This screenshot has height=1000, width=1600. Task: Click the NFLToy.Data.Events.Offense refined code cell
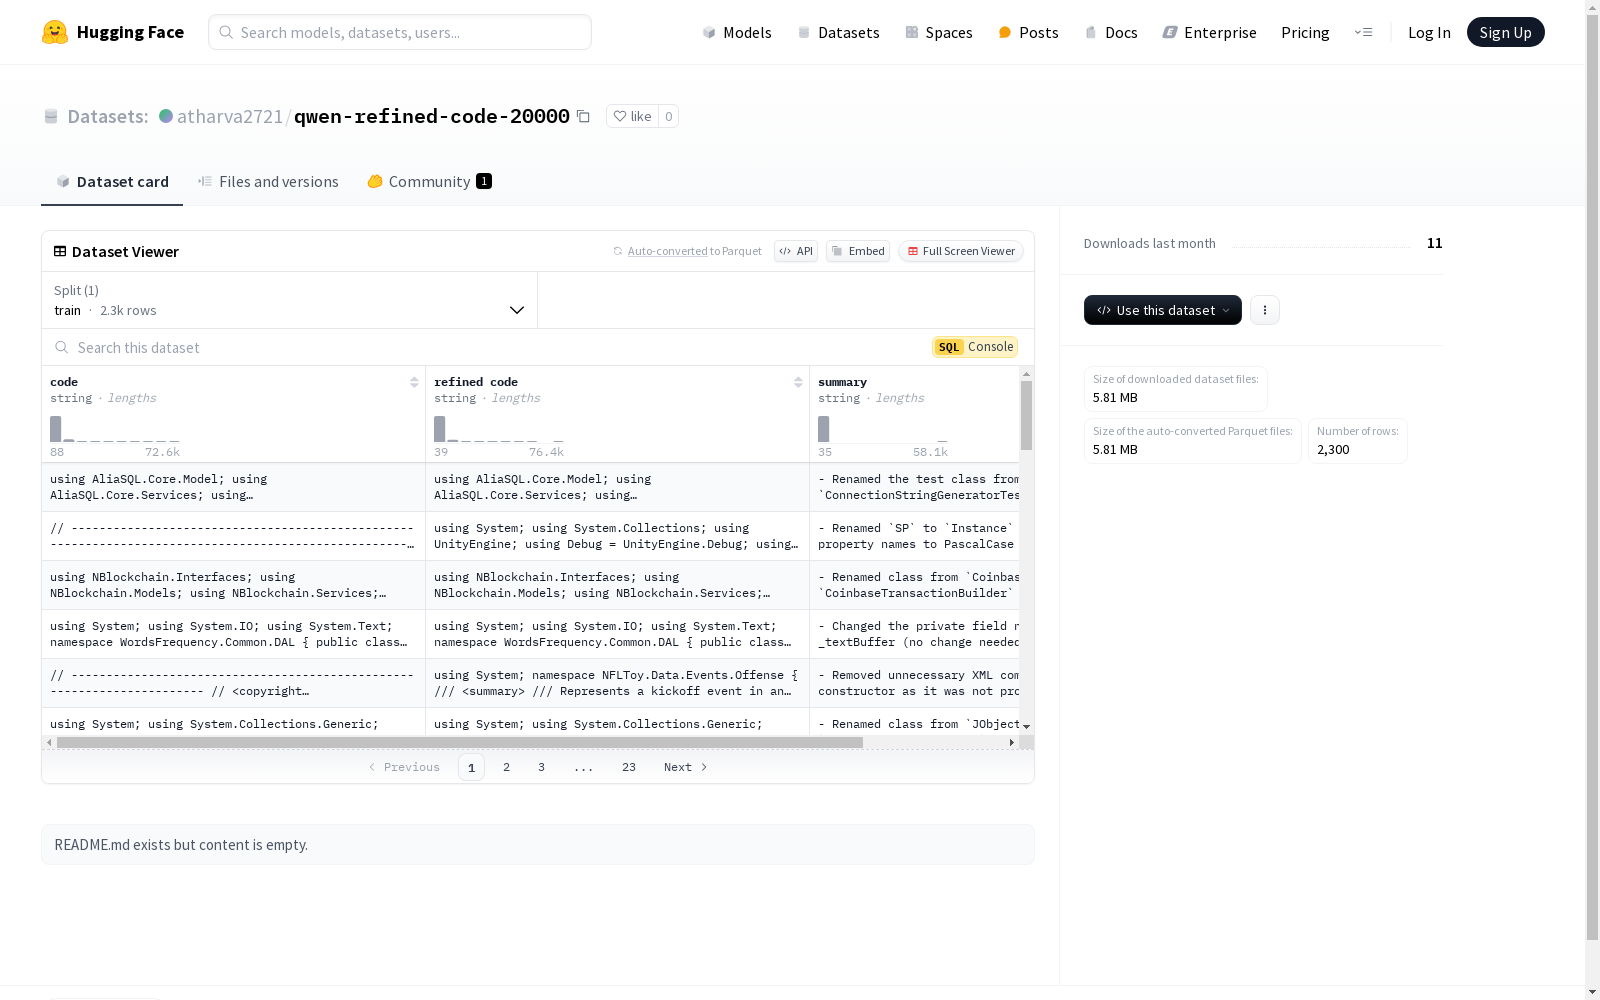[618, 683]
